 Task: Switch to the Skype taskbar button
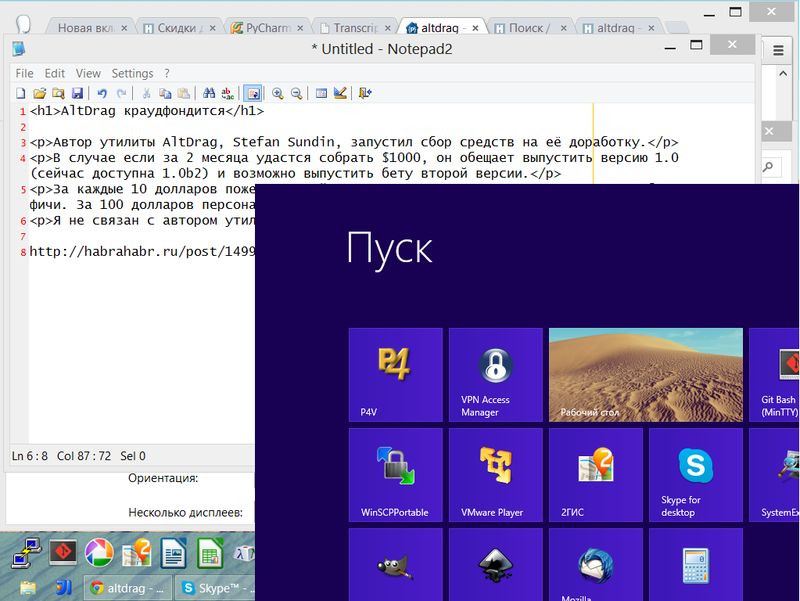point(215,588)
